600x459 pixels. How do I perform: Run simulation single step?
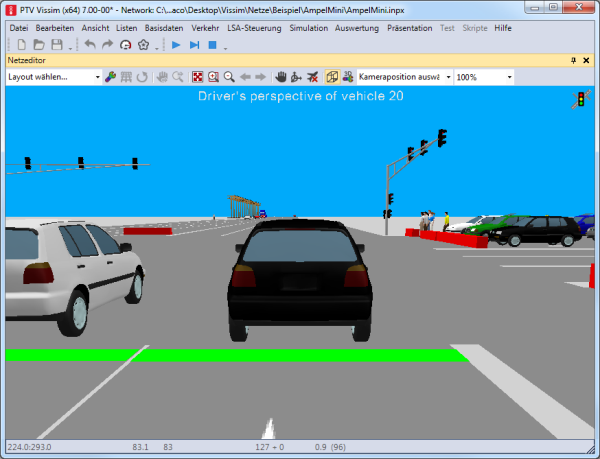point(195,45)
